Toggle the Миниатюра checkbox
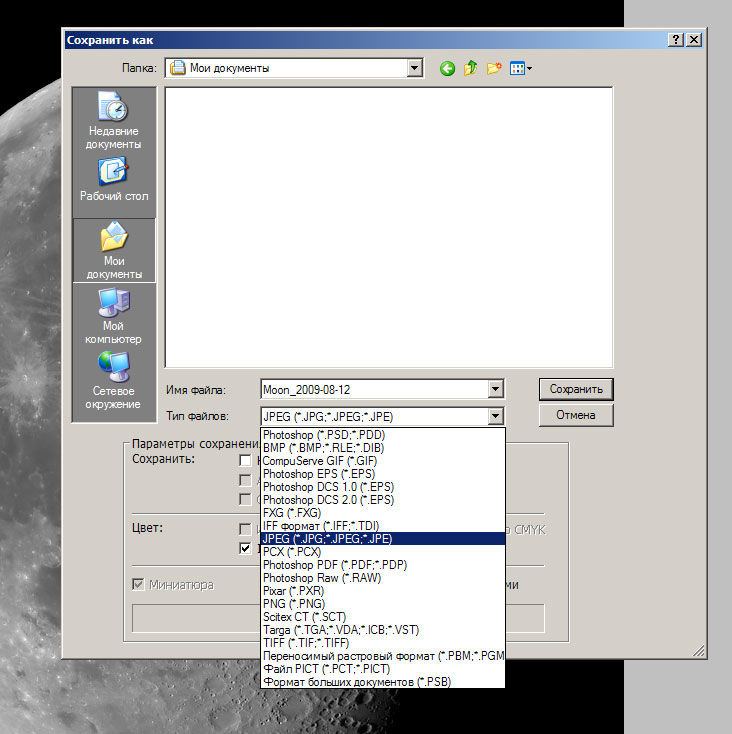The image size is (732, 734). point(139,585)
